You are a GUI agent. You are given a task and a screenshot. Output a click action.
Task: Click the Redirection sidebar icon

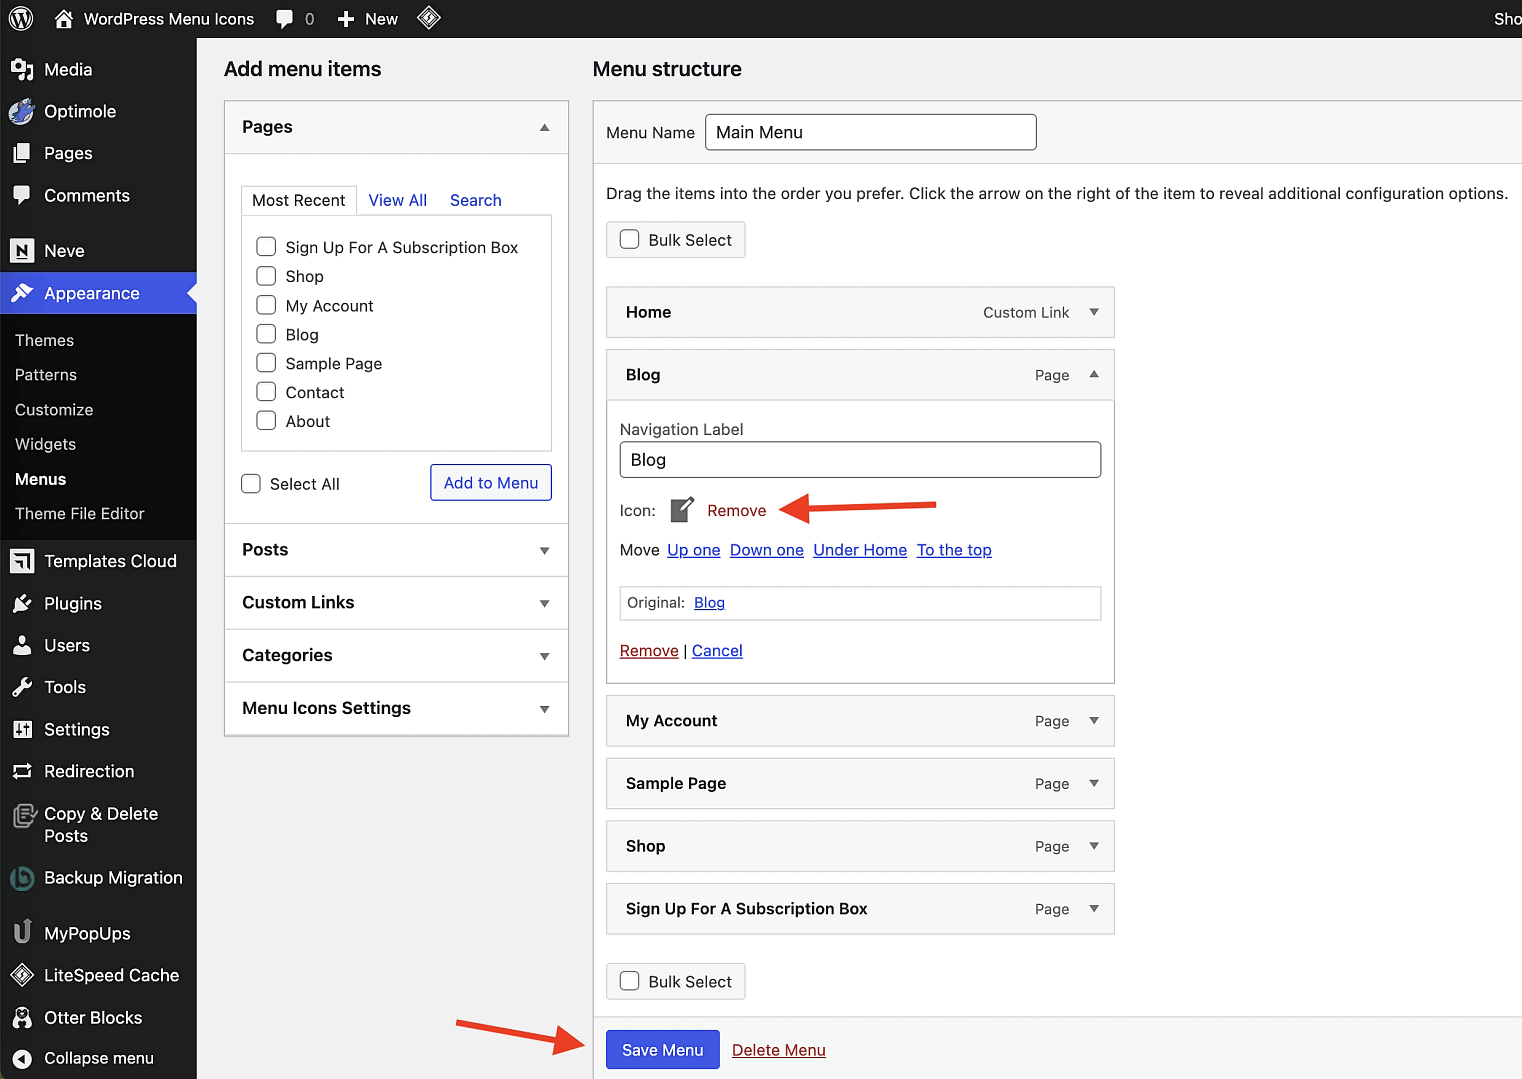click(22, 771)
